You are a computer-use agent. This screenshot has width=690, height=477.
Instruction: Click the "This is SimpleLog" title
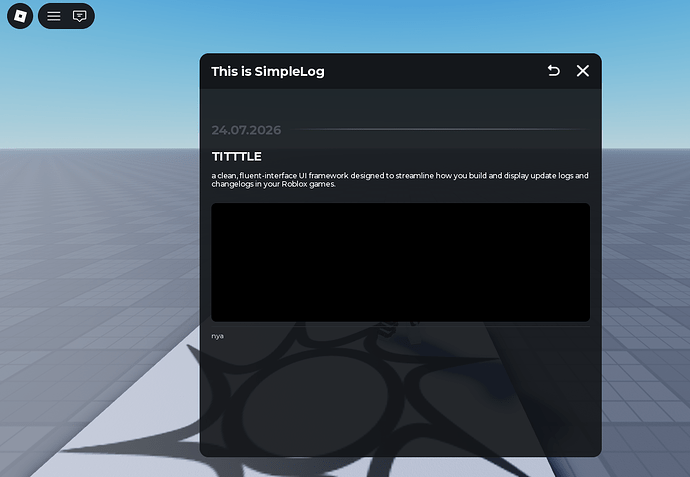tap(268, 71)
